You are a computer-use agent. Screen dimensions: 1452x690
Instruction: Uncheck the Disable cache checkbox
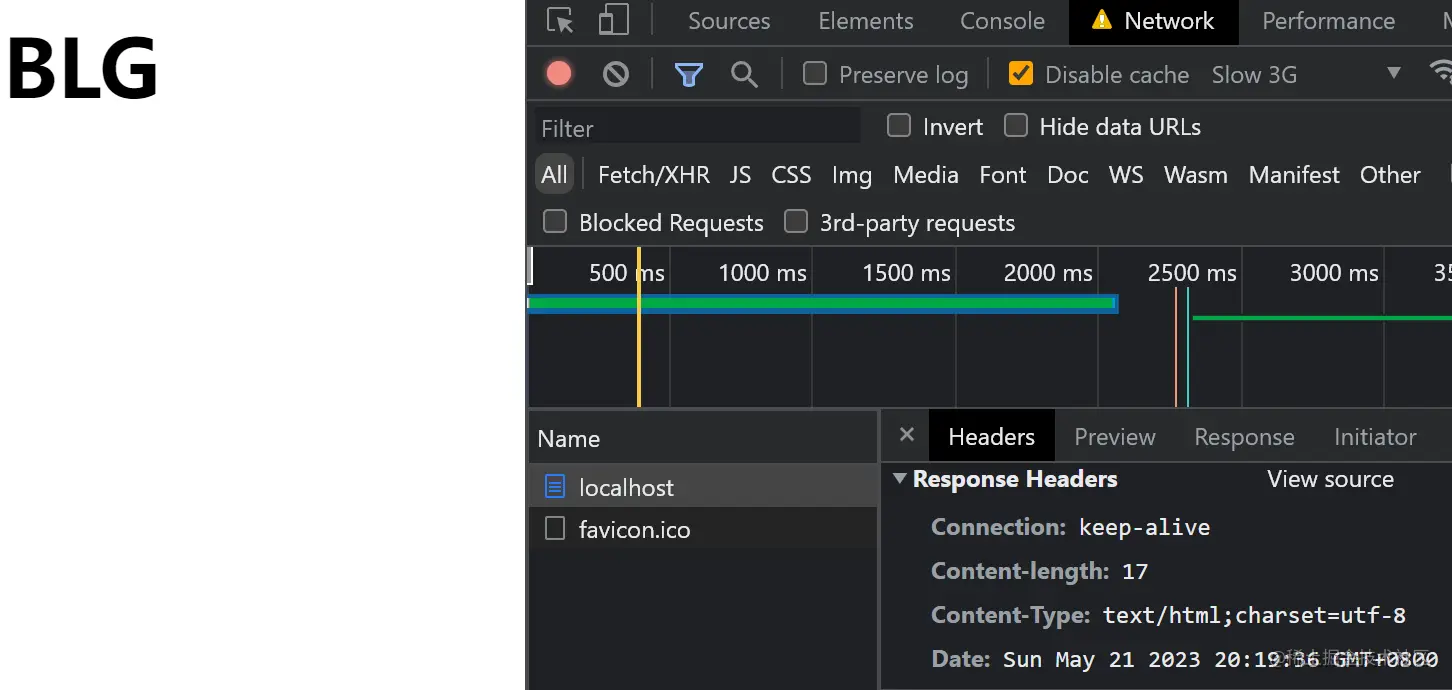click(x=1021, y=73)
